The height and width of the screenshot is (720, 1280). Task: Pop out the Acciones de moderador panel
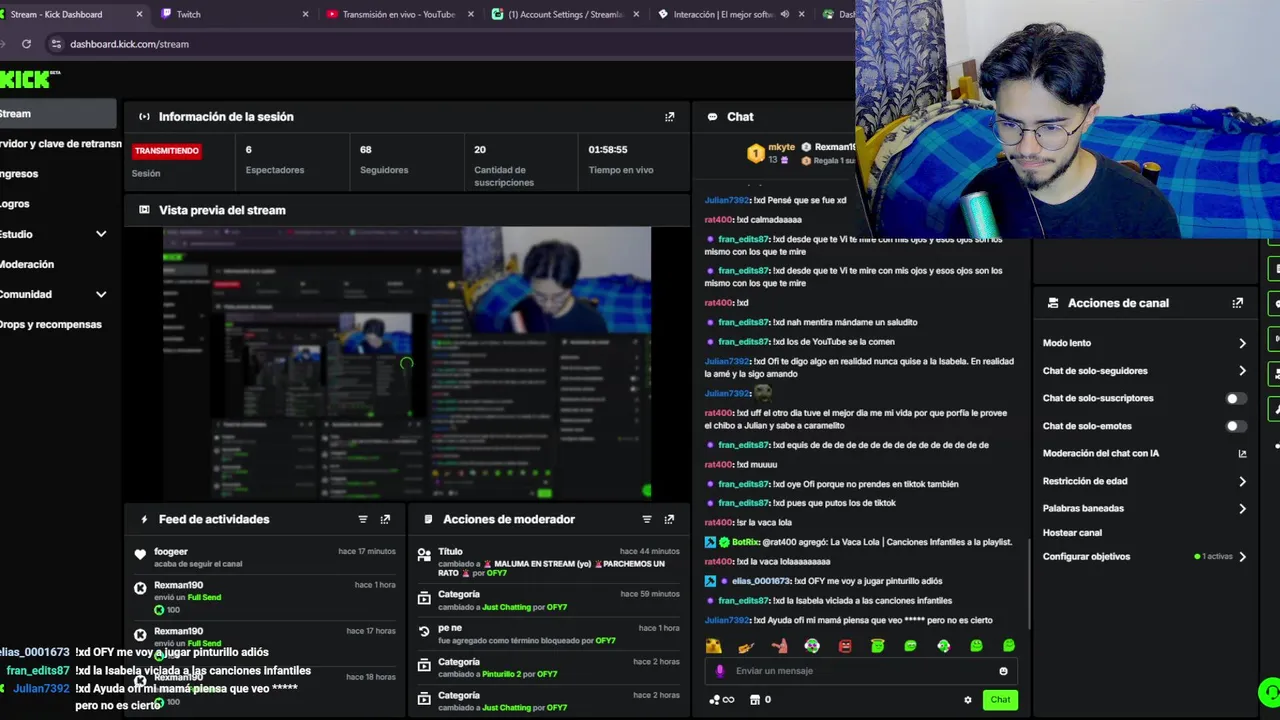(669, 519)
